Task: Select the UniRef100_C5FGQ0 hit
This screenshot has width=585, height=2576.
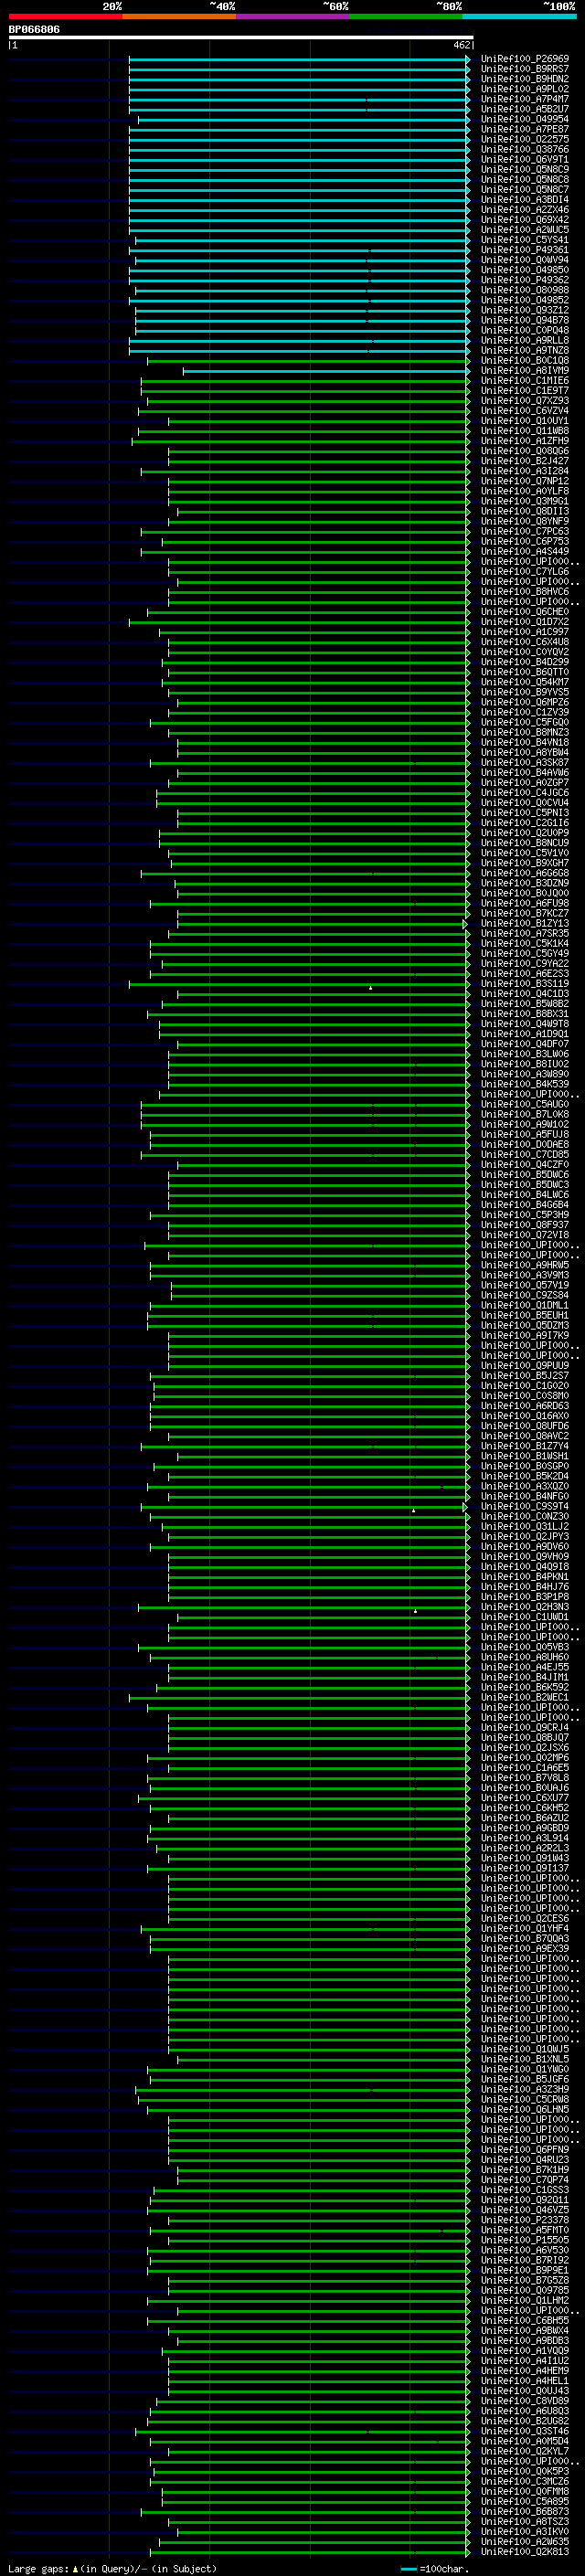Action: click(x=525, y=722)
